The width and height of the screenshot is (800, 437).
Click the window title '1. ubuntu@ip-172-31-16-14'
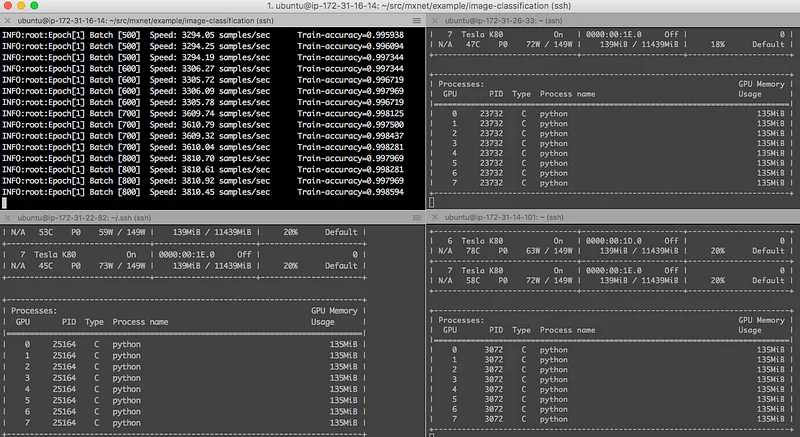(x=419, y=6)
